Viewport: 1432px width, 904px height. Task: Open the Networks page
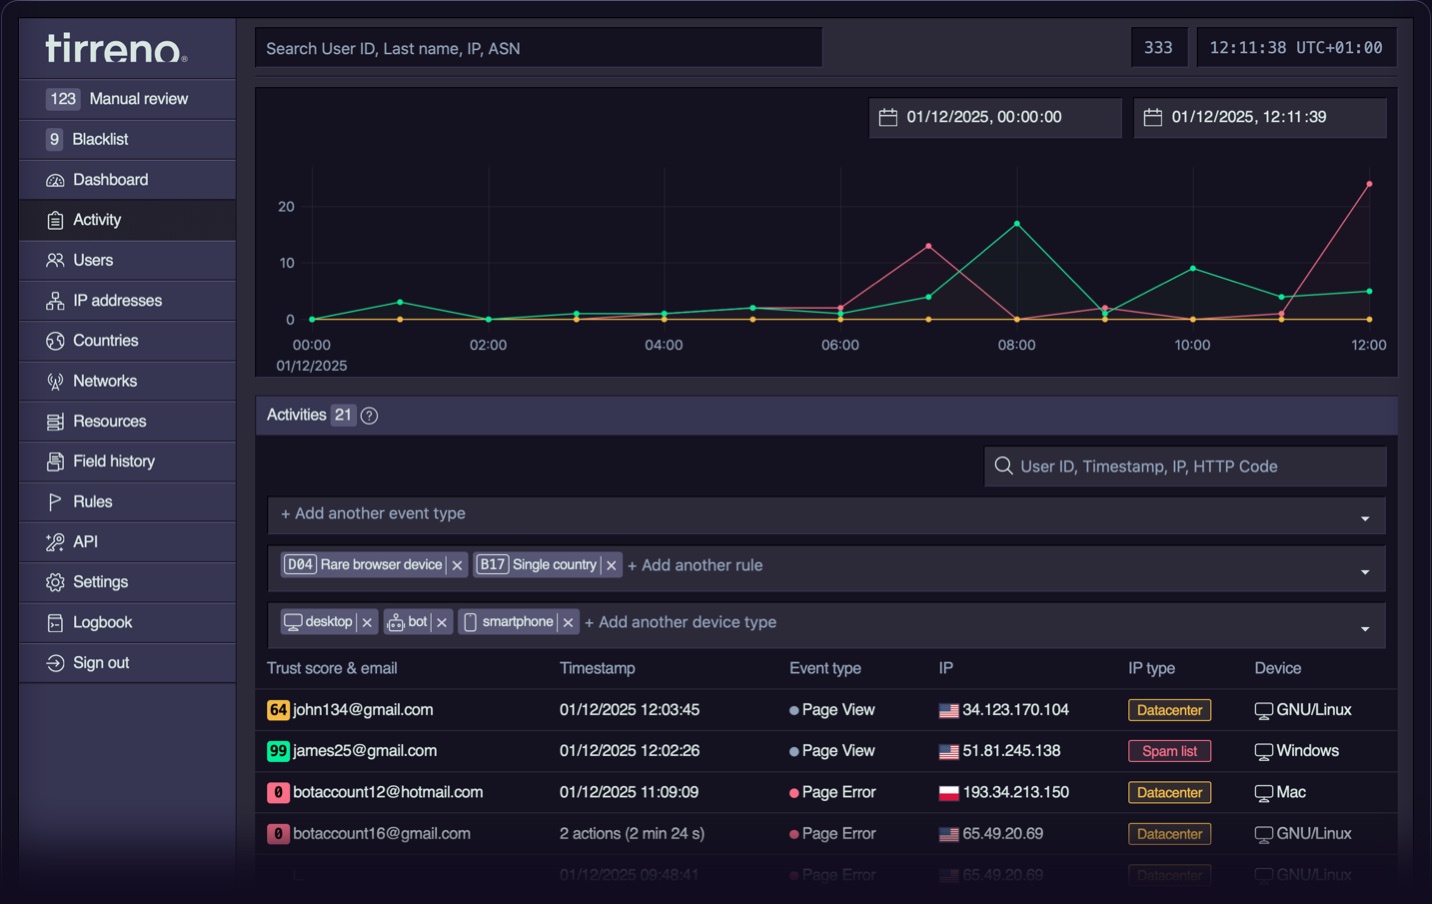(105, 380)
